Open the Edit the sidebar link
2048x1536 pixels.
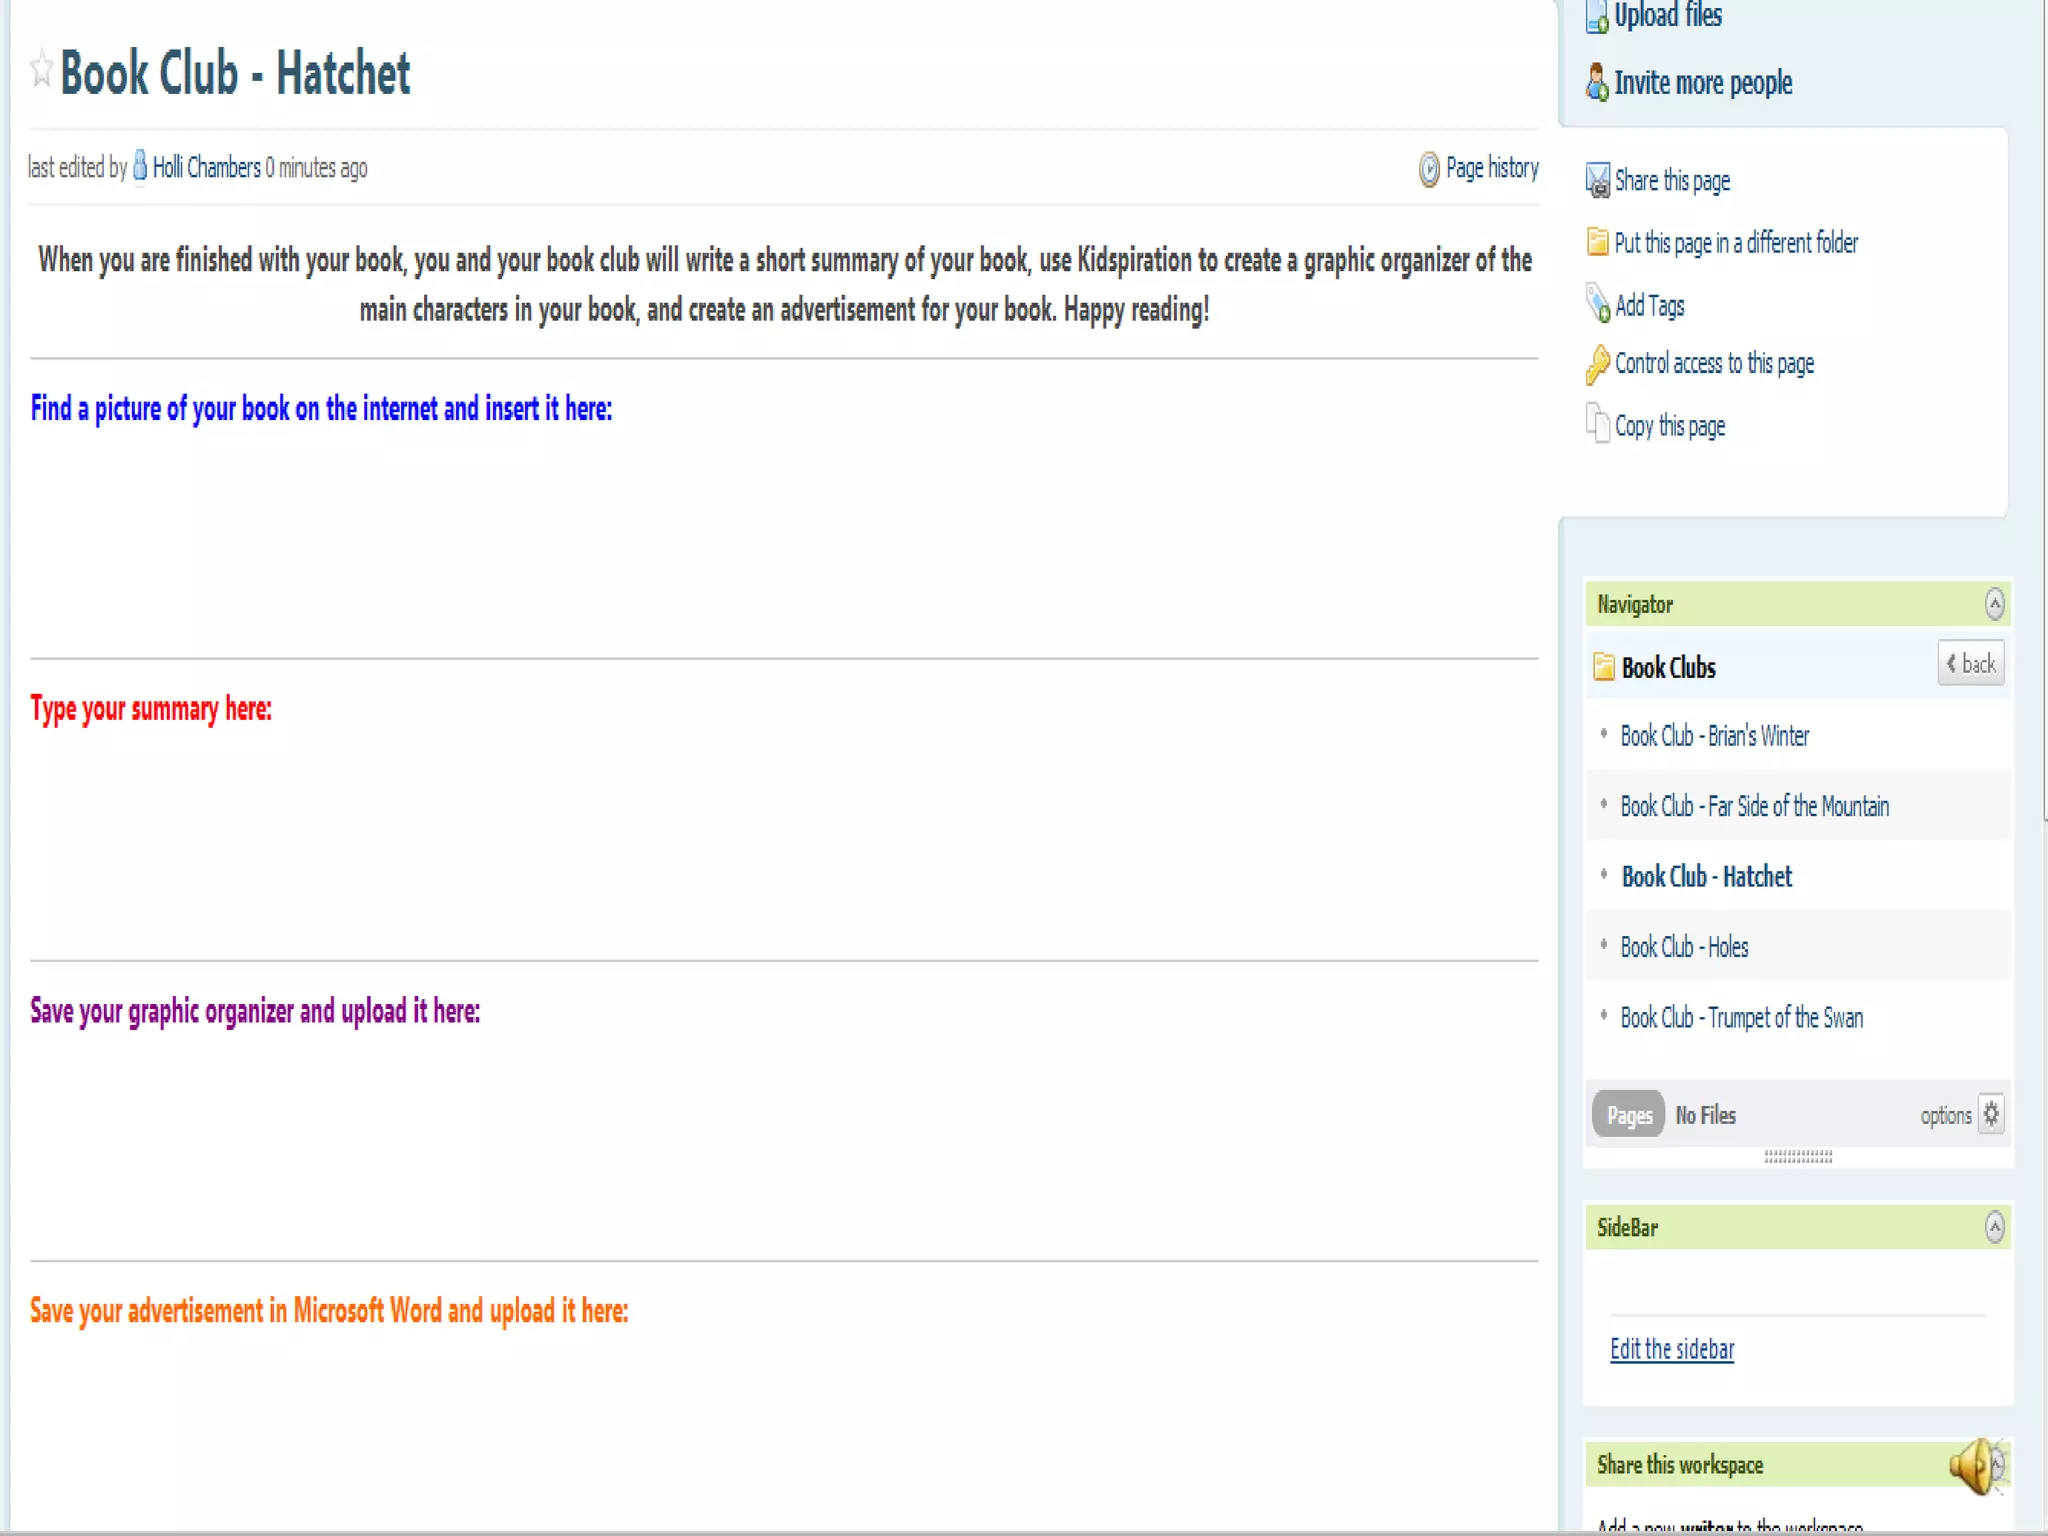pyautogui.click(x=1671, y=1349)
